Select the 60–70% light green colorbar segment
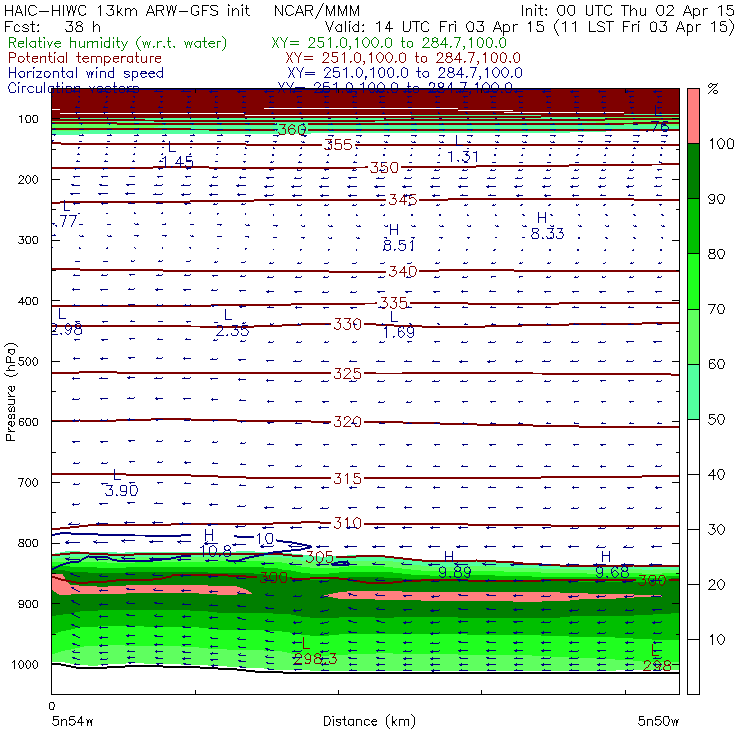Viewport: 740px width, 740px height. tap(693, 336)
